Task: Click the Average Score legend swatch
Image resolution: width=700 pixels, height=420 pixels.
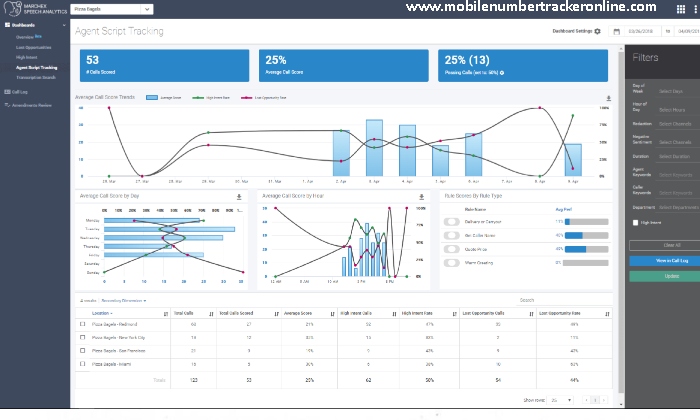Action: [152, 98]
